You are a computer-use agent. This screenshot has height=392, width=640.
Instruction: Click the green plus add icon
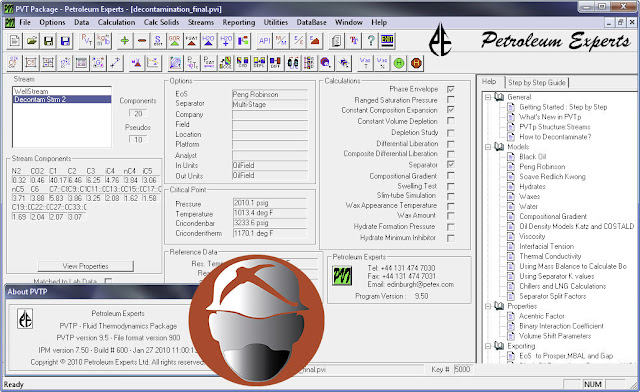pos(124,41)
